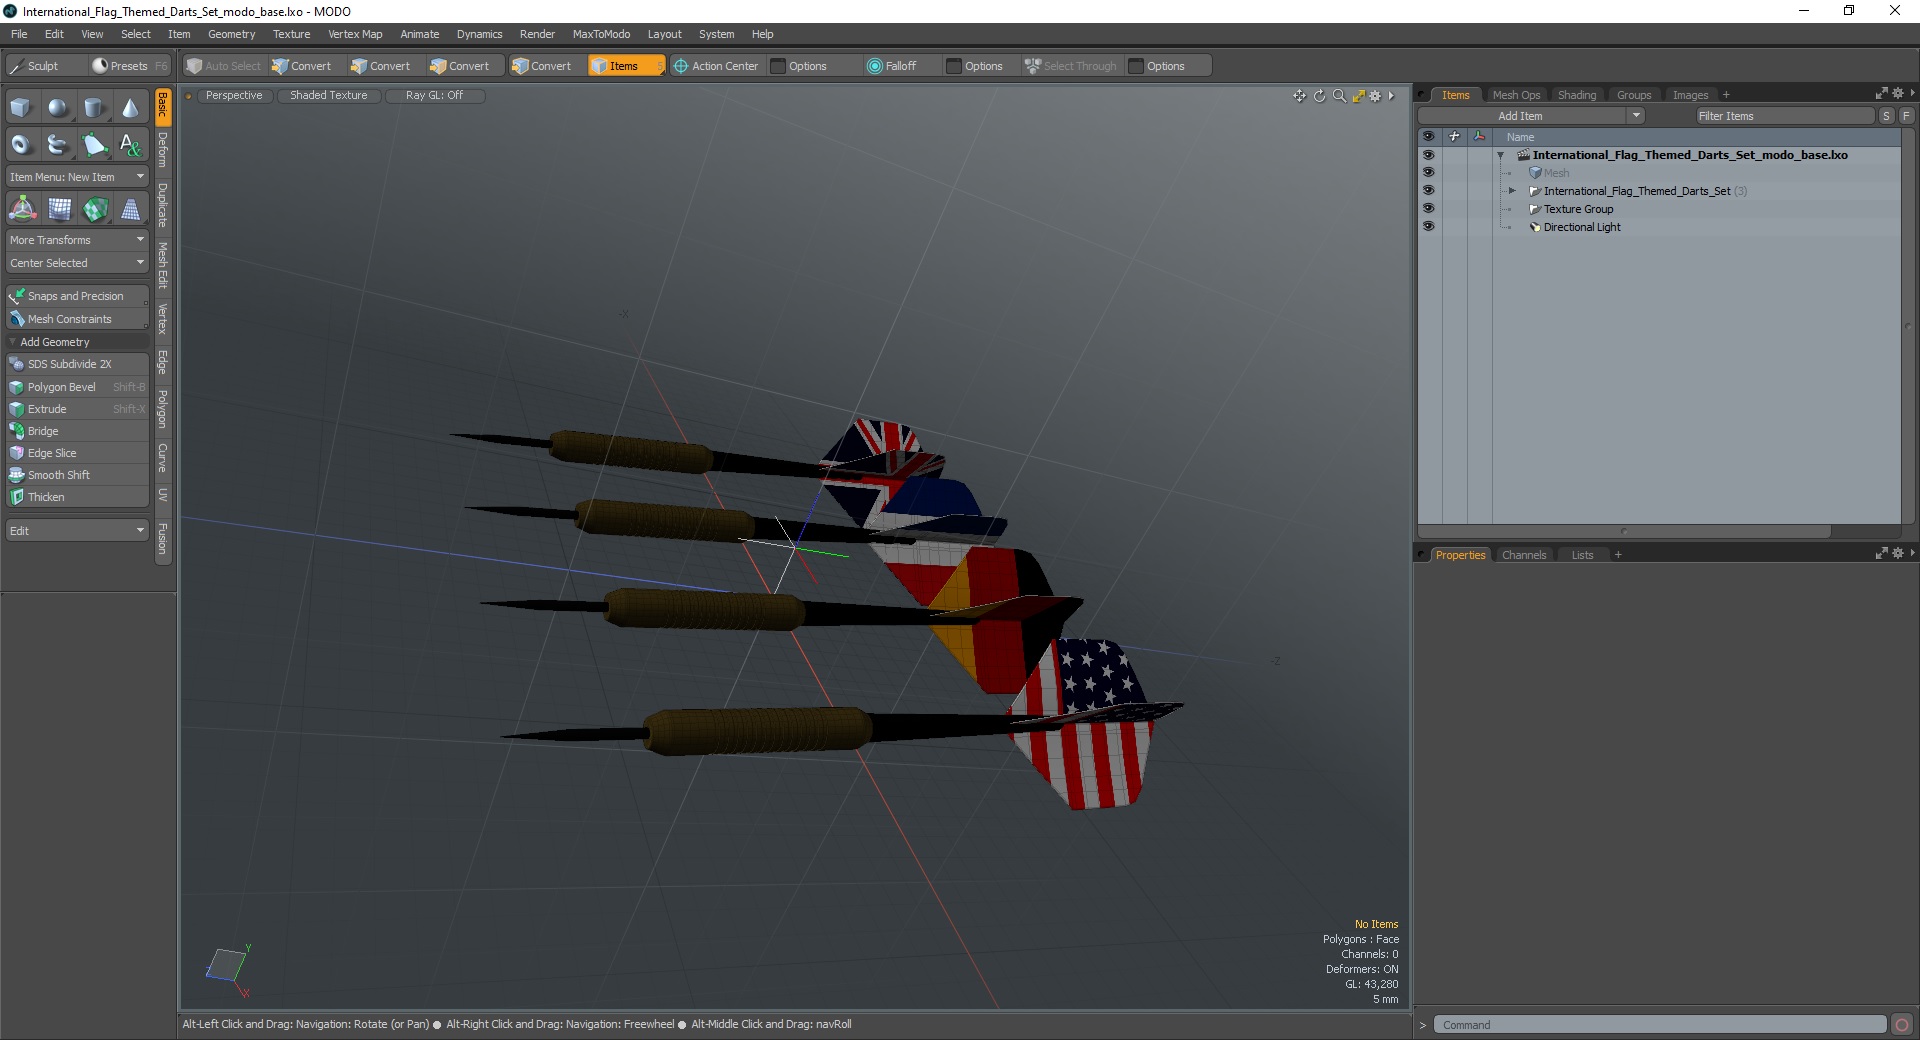The image size is (1920, 1040).
Task: Click Shaded Texture display mode button
Action: [x=329, y=96]
